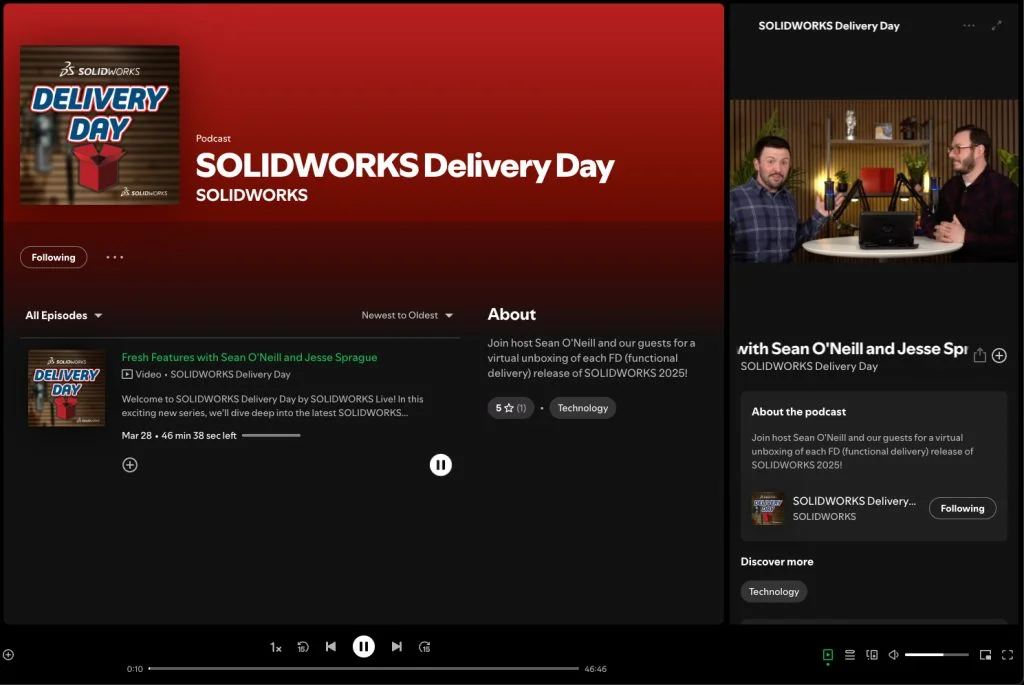The height and width of the screenshot is (685, 1024).
Task: Open the All Episodes filter dropdown
Action: coord(64,315)
